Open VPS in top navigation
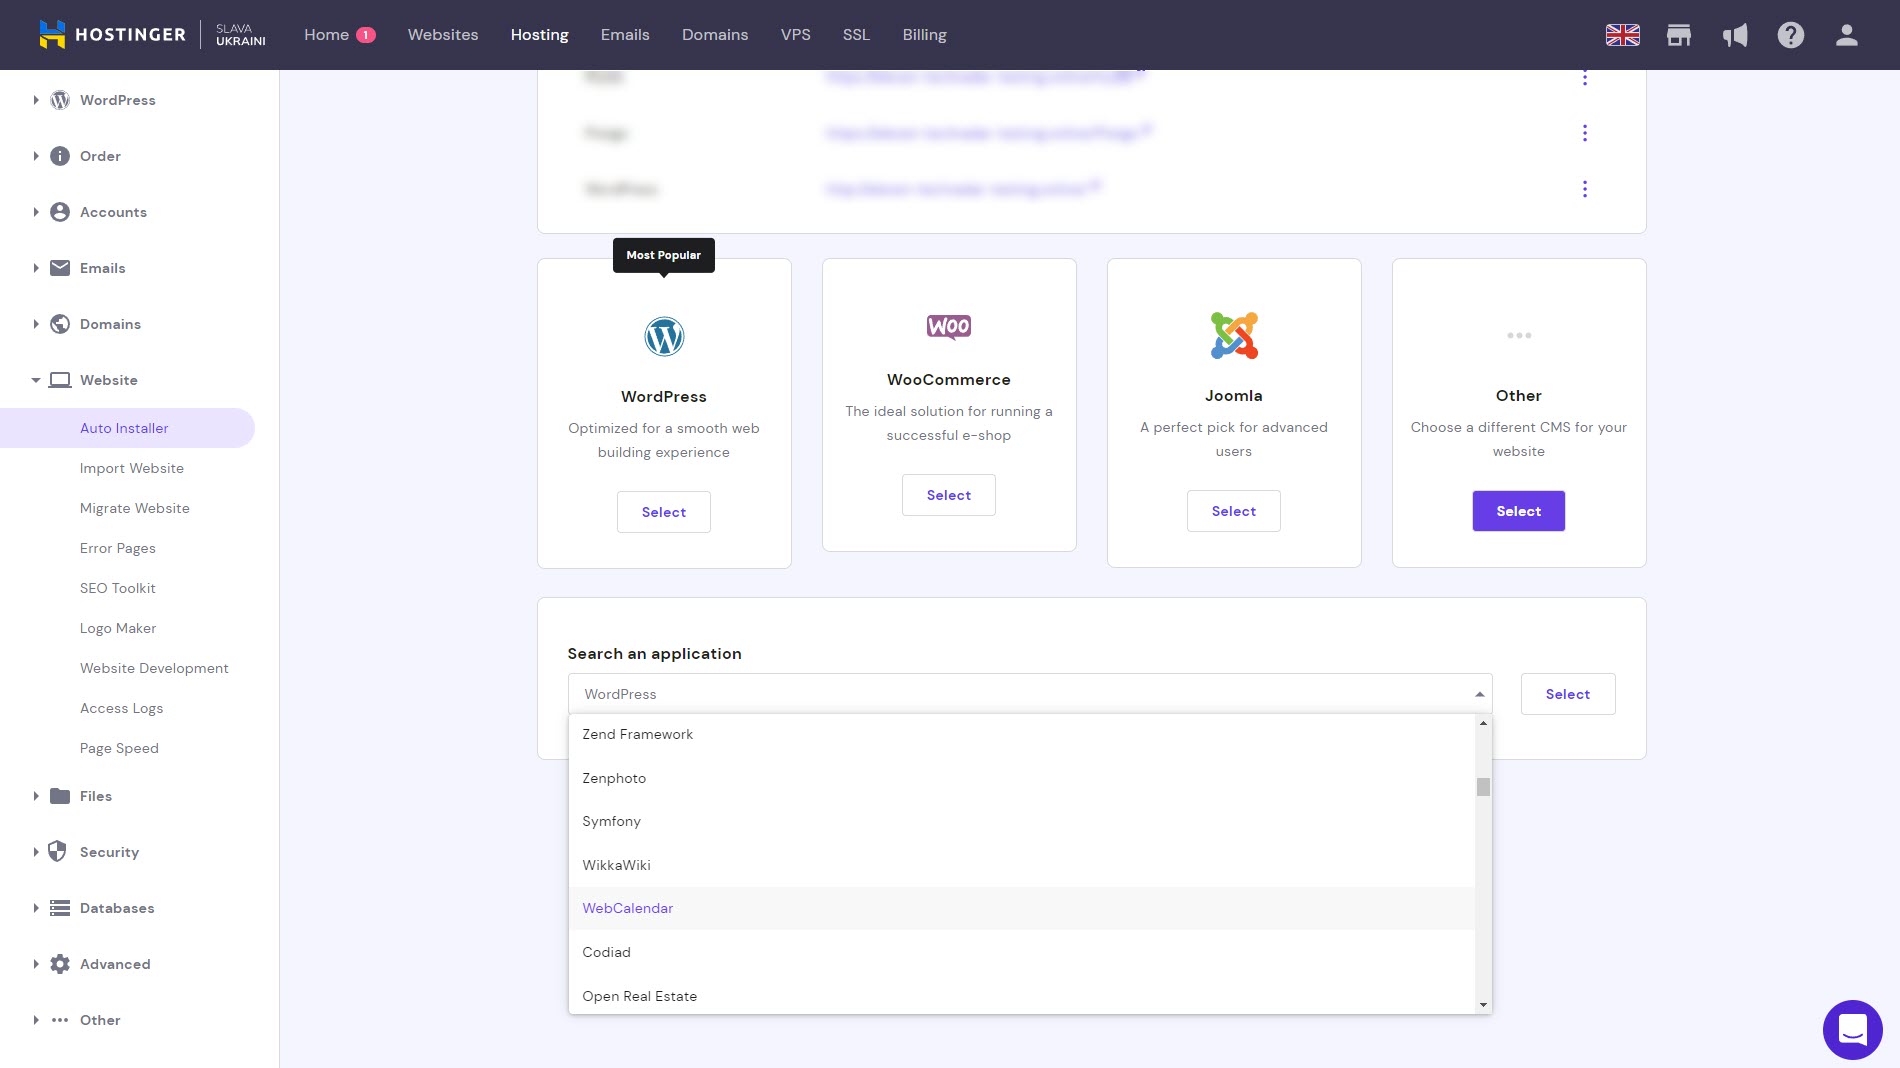This screenshot has width=1900, height=1068. pyautogui.click(x=796, y=35)
